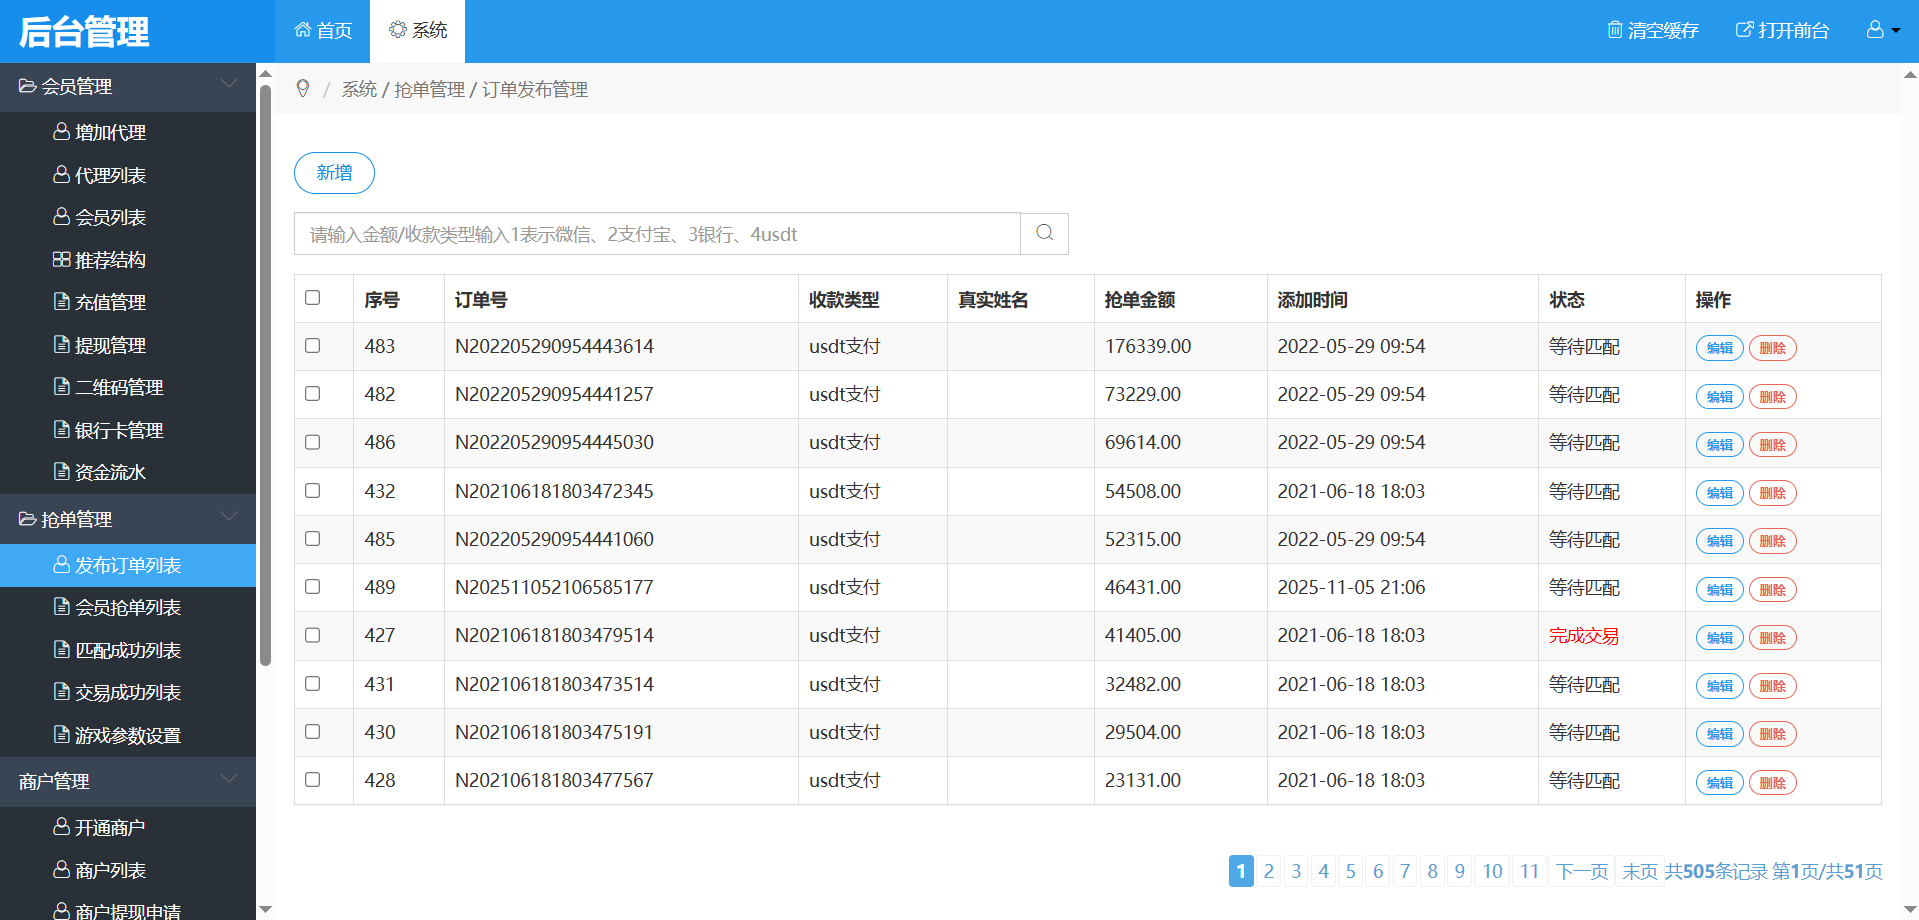Click the gear icon in 系统 tab
The width and height of the screenshot is (1919, 920).
[x=398, y=30]
